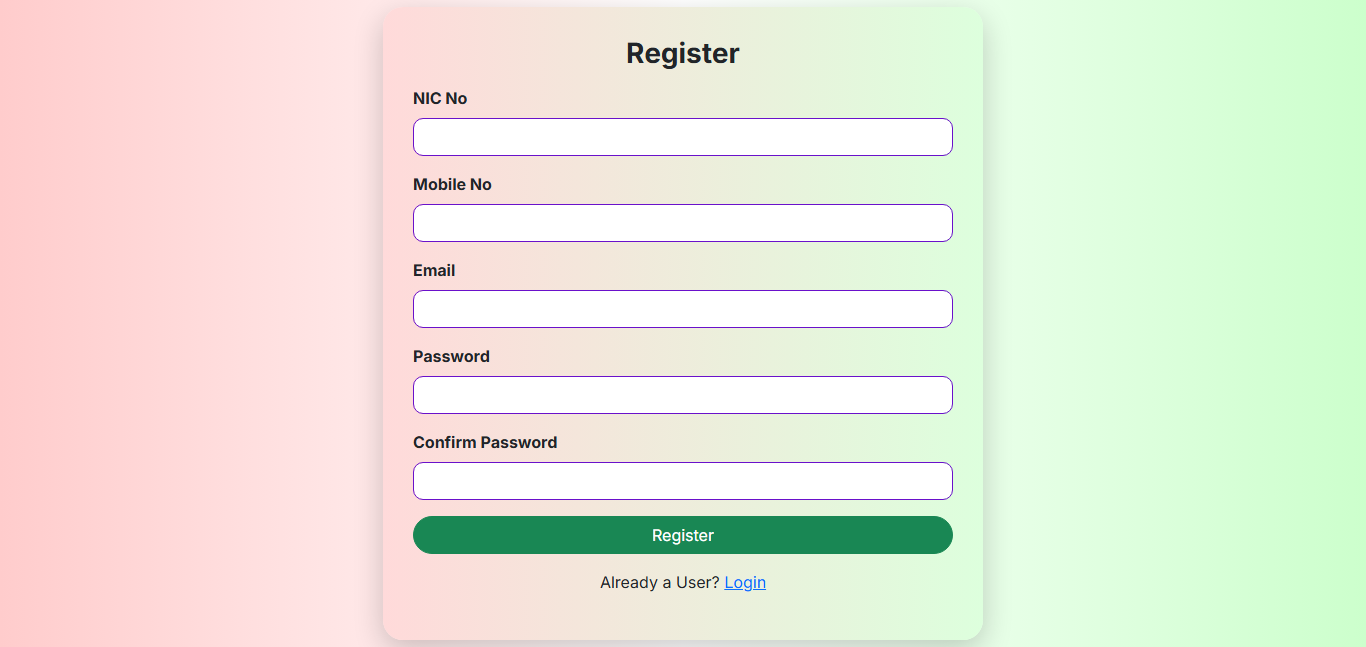
Task: Focus the Mobile No text box
Action: tap(683, 223)
